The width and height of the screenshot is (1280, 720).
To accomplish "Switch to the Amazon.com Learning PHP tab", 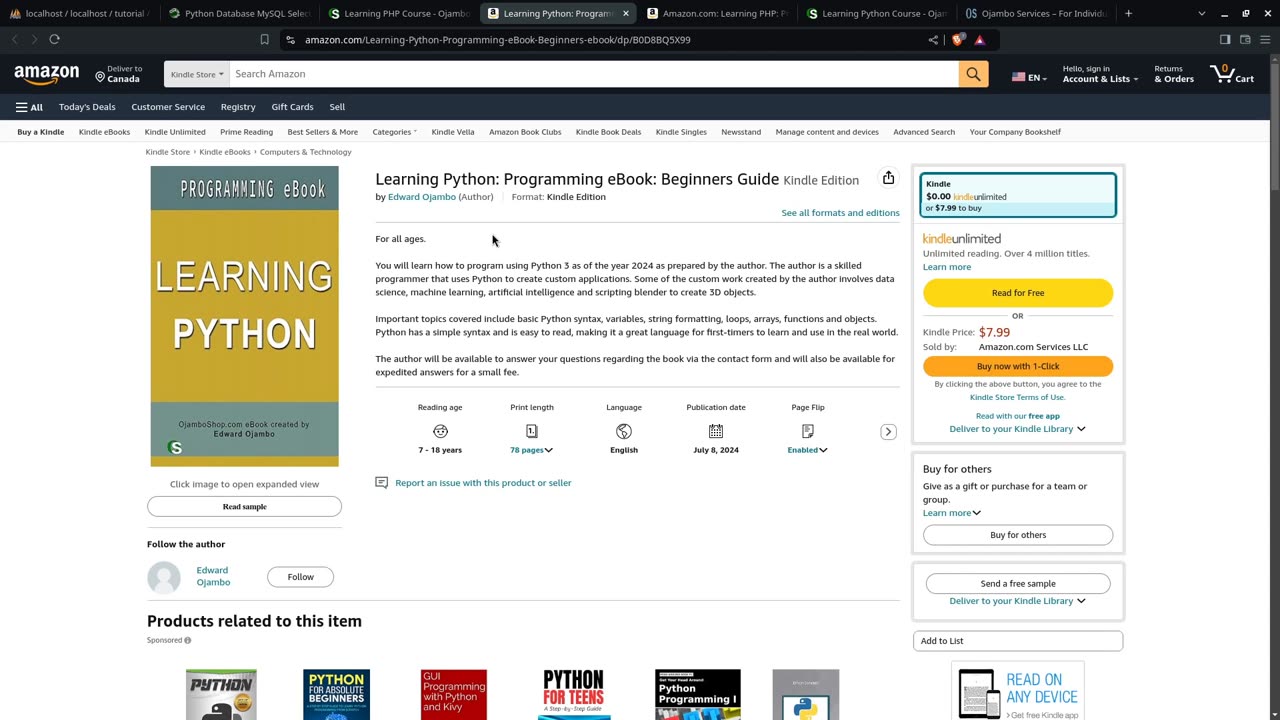I will 718,13.
